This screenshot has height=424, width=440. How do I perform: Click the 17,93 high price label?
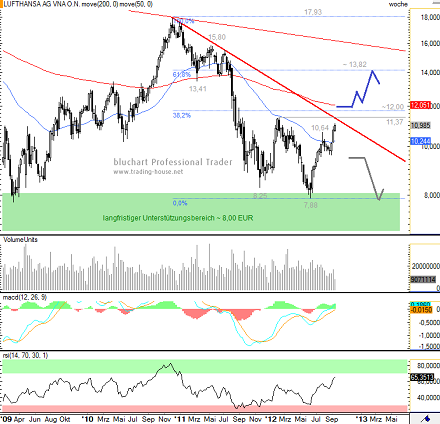313,12
